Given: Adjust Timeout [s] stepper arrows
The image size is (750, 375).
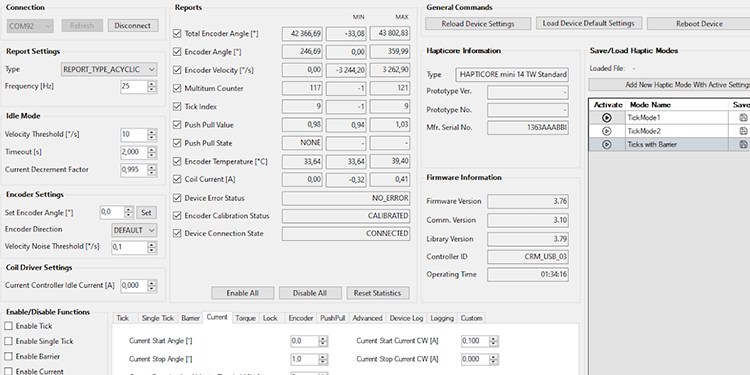Looking at the screenshot, I should (152, 152).
